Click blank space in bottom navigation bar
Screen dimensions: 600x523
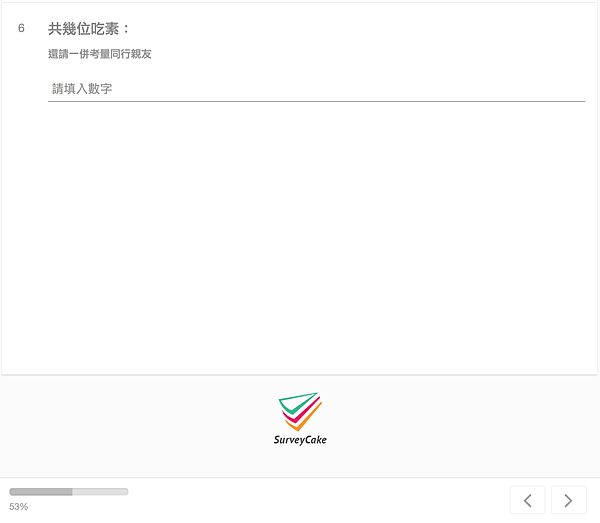click(318, 500)
